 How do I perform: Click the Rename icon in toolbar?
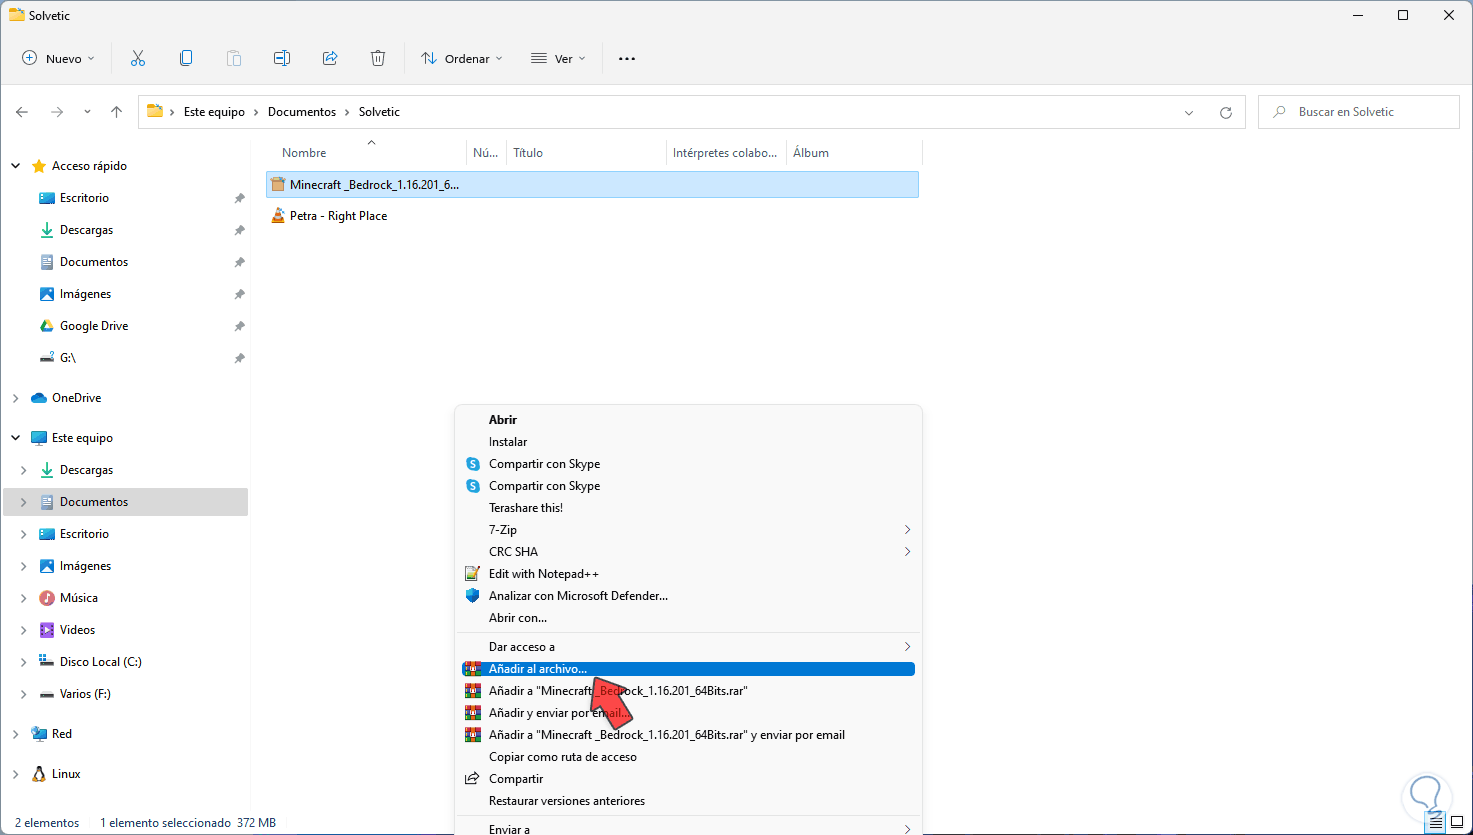(x=282, y=59)
